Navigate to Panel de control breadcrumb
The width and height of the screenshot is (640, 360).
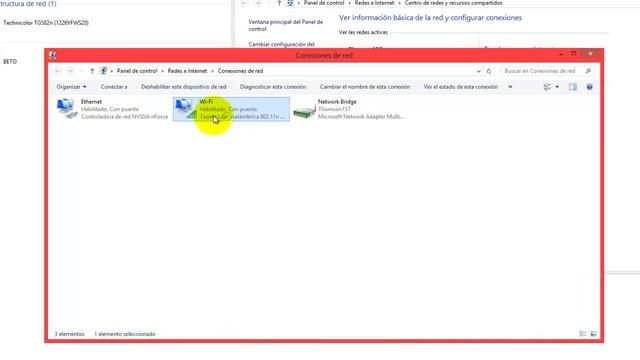(x=137, y=71)
